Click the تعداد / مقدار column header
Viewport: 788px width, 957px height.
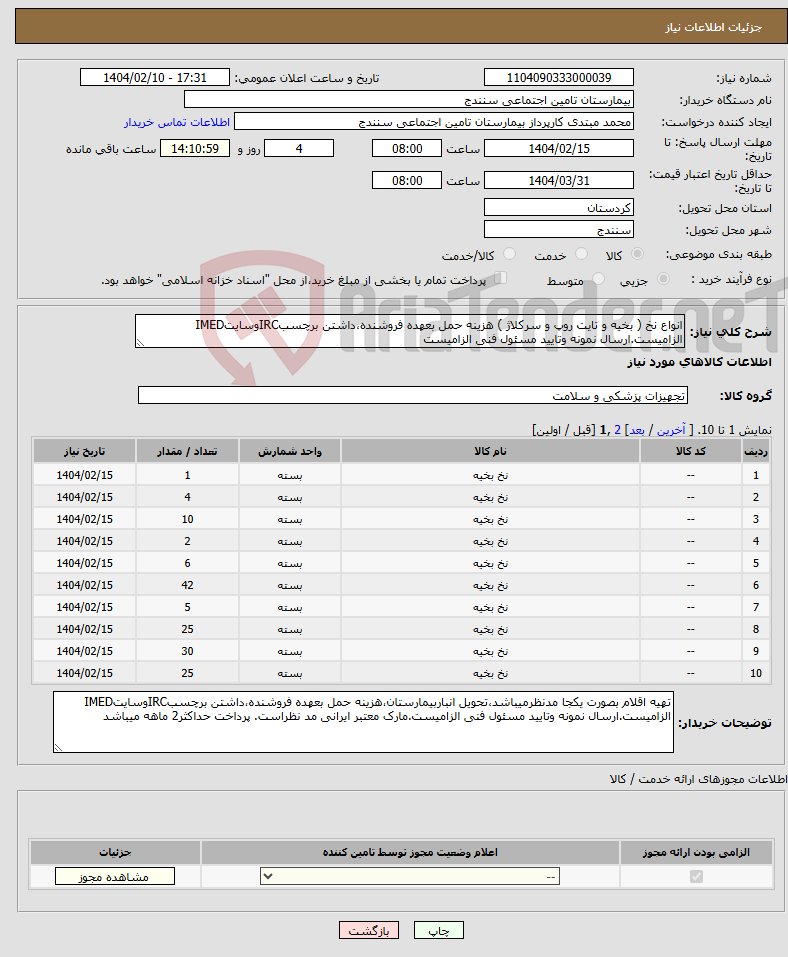[187, 451]
